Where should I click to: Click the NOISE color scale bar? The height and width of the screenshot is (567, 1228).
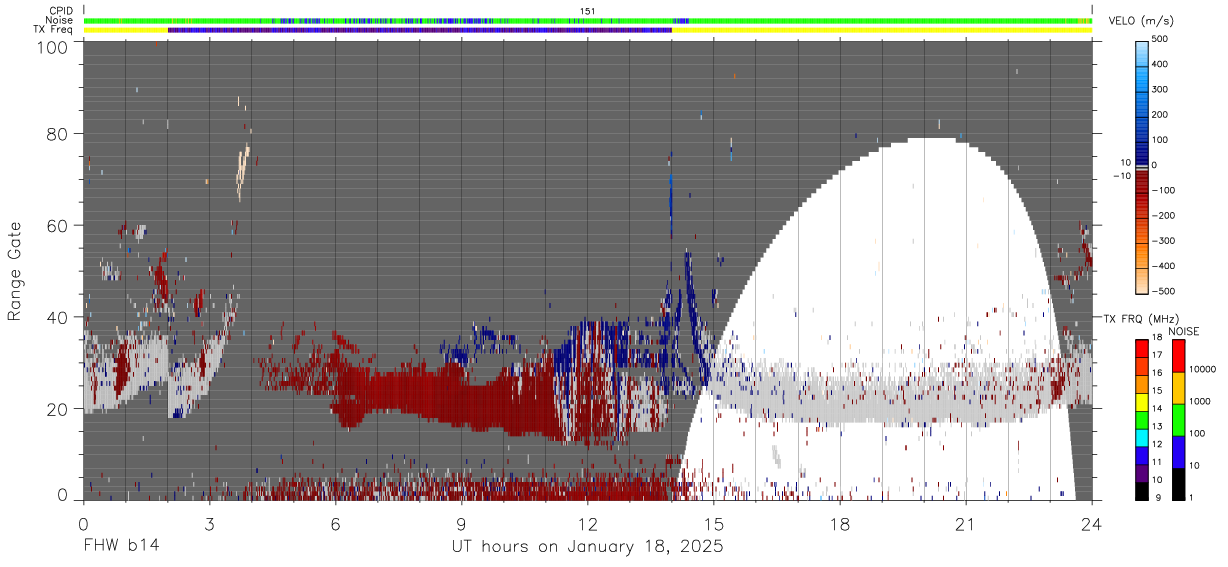pyautogui.click(x=1177, y=419)
